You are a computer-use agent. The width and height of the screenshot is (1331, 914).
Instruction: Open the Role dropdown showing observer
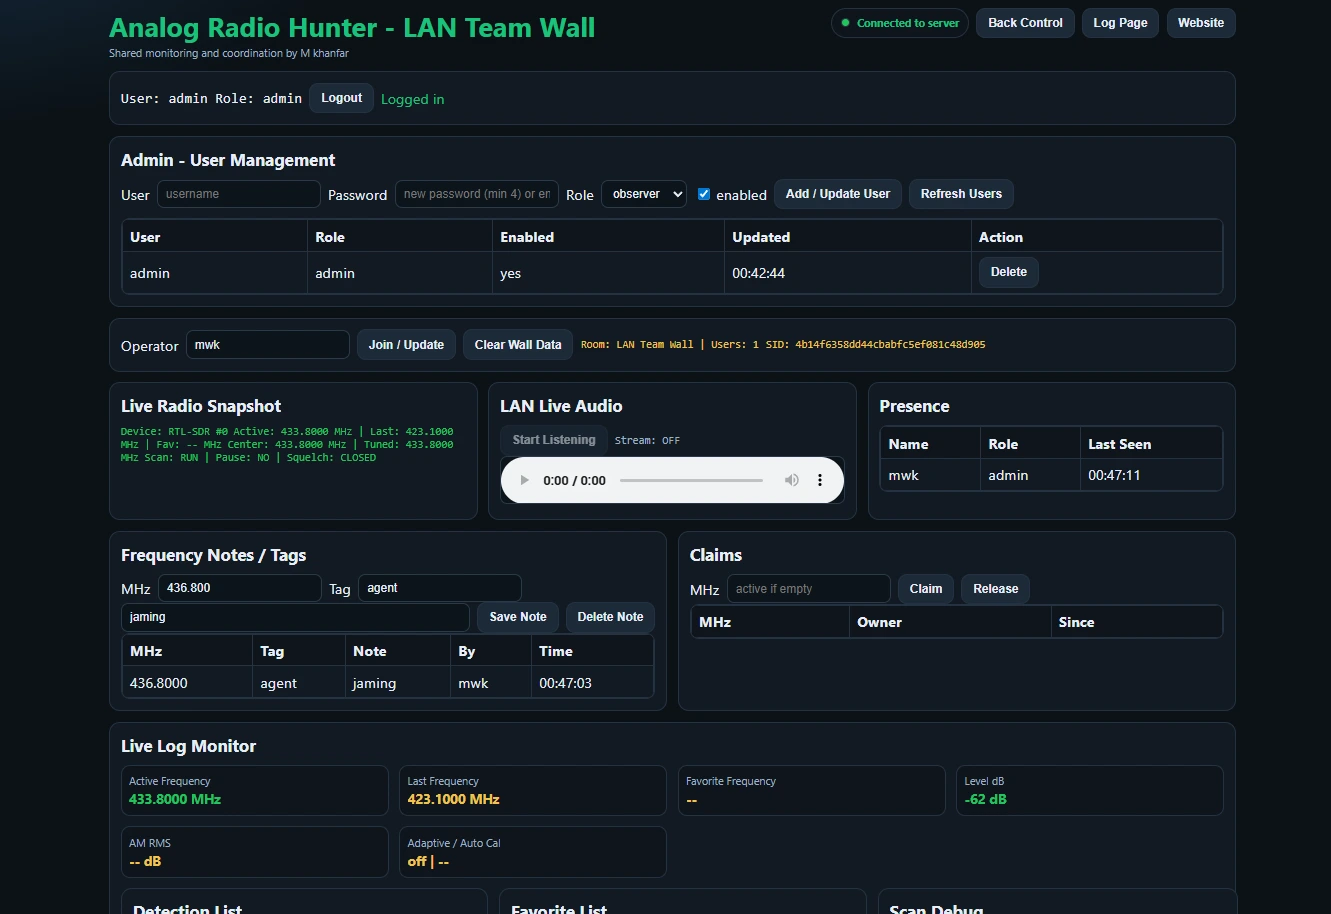pyautogui.click(x=643, y=194)
